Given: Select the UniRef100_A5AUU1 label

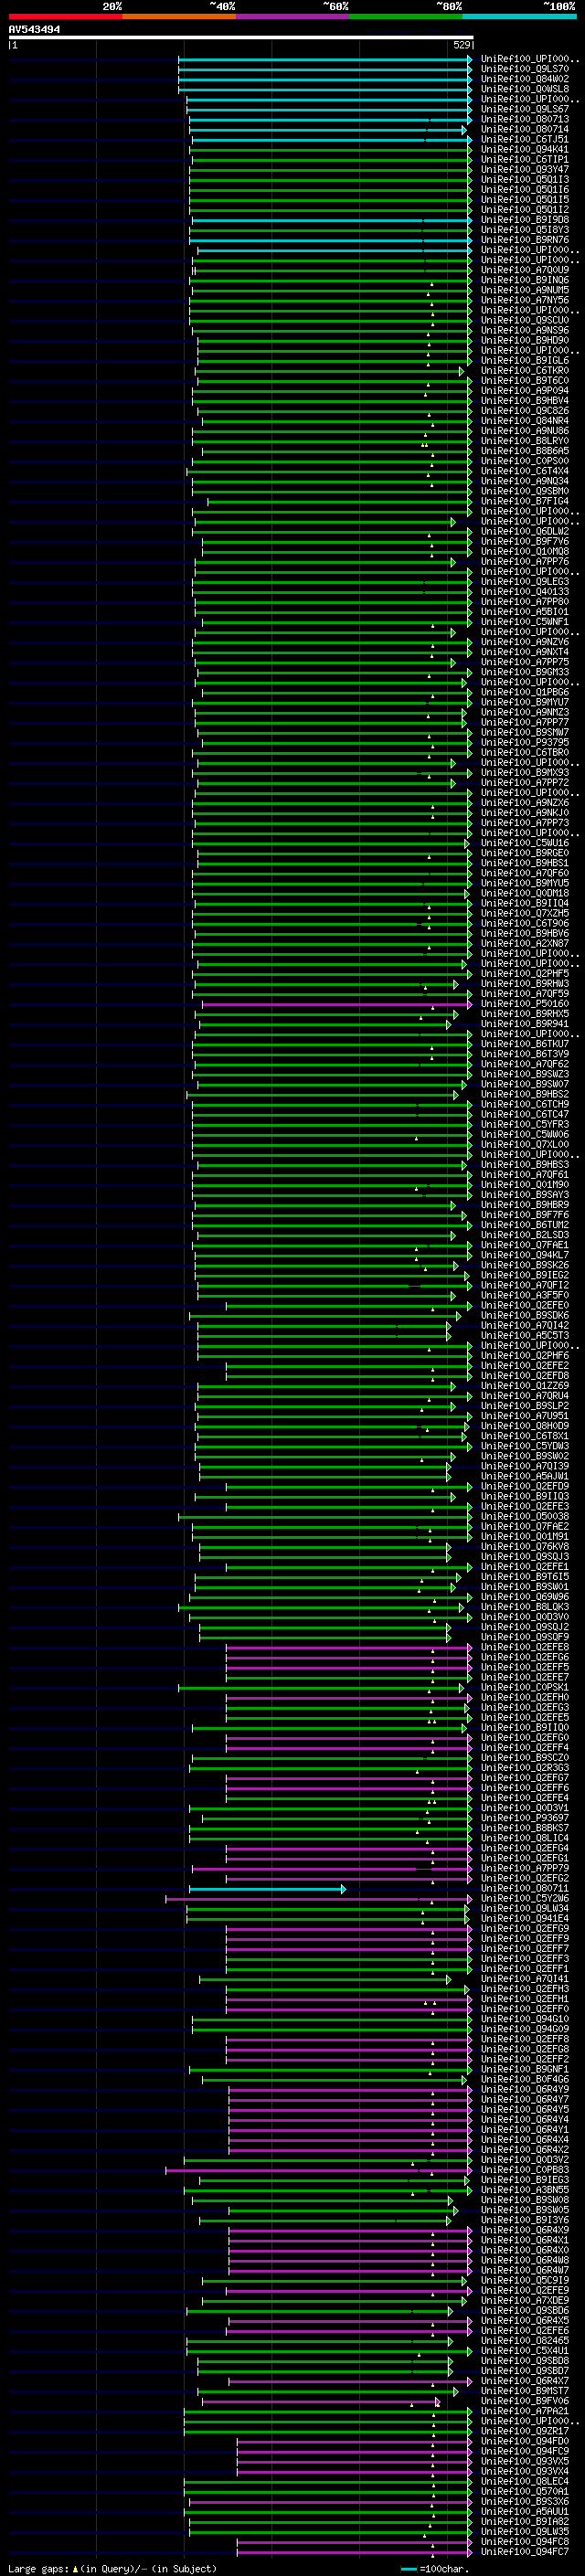Looking at the screenshot, I should pos(525,2511).
